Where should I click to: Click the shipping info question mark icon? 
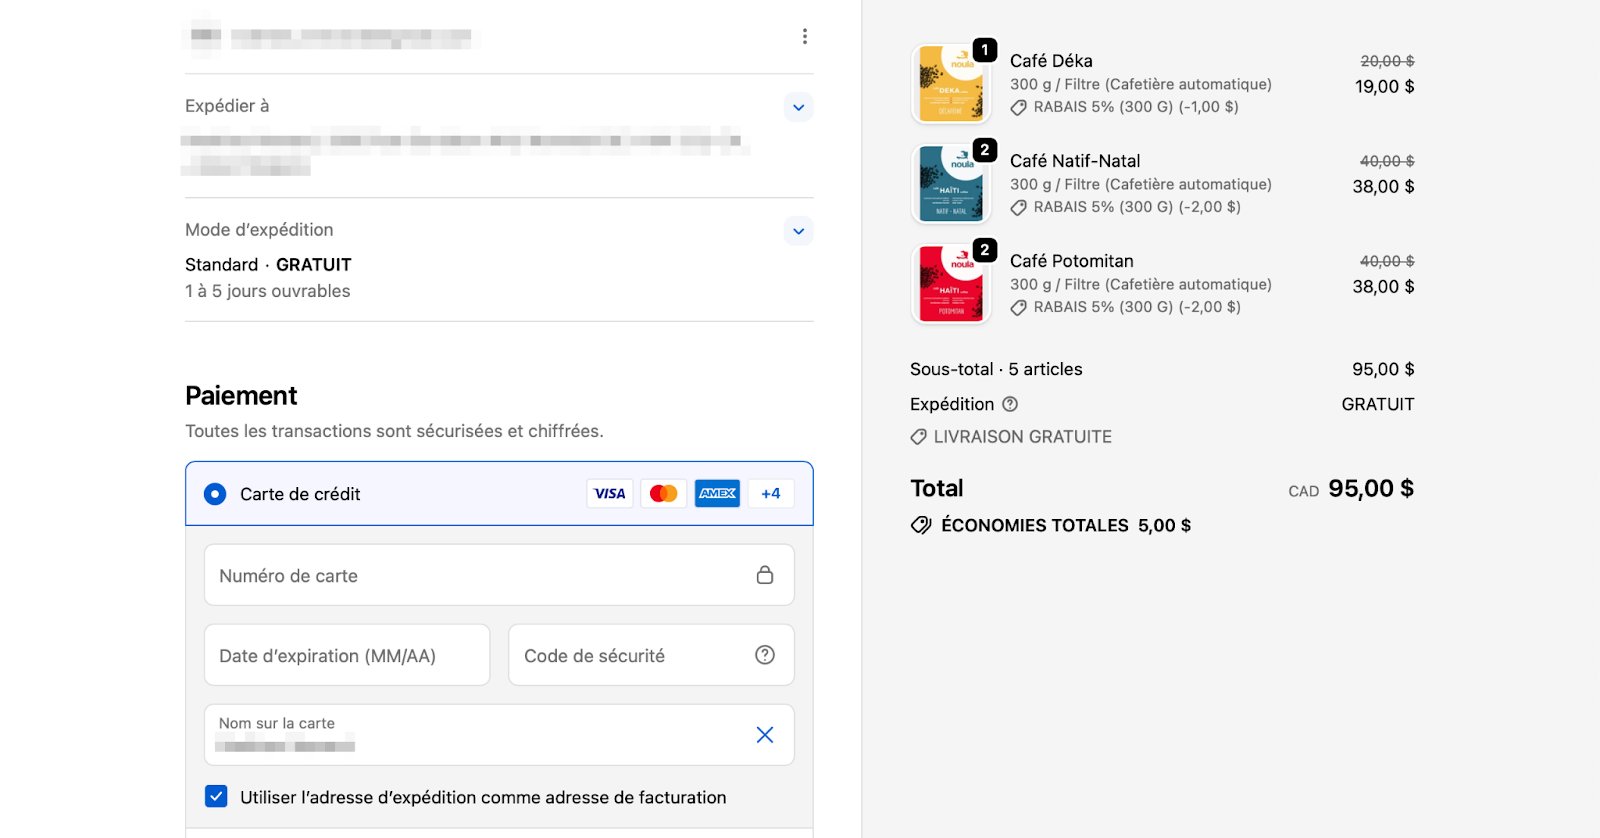tap(1010, 404)
